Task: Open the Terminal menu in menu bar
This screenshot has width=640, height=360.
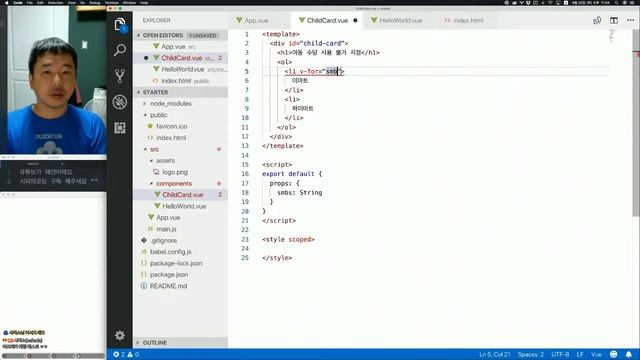Action: [111, 2]
